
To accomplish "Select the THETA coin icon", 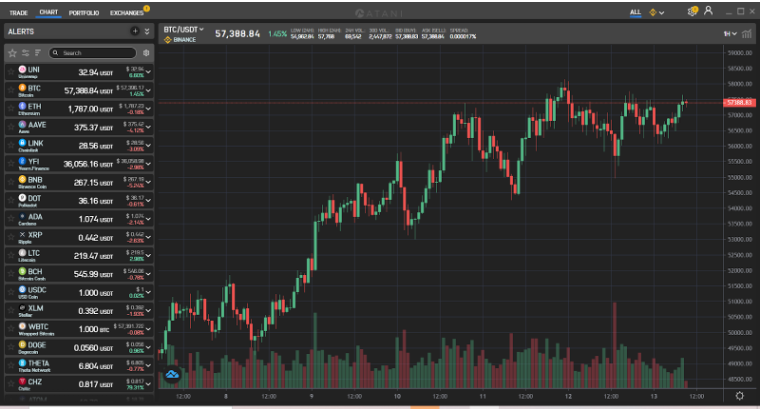I will 22,363.
